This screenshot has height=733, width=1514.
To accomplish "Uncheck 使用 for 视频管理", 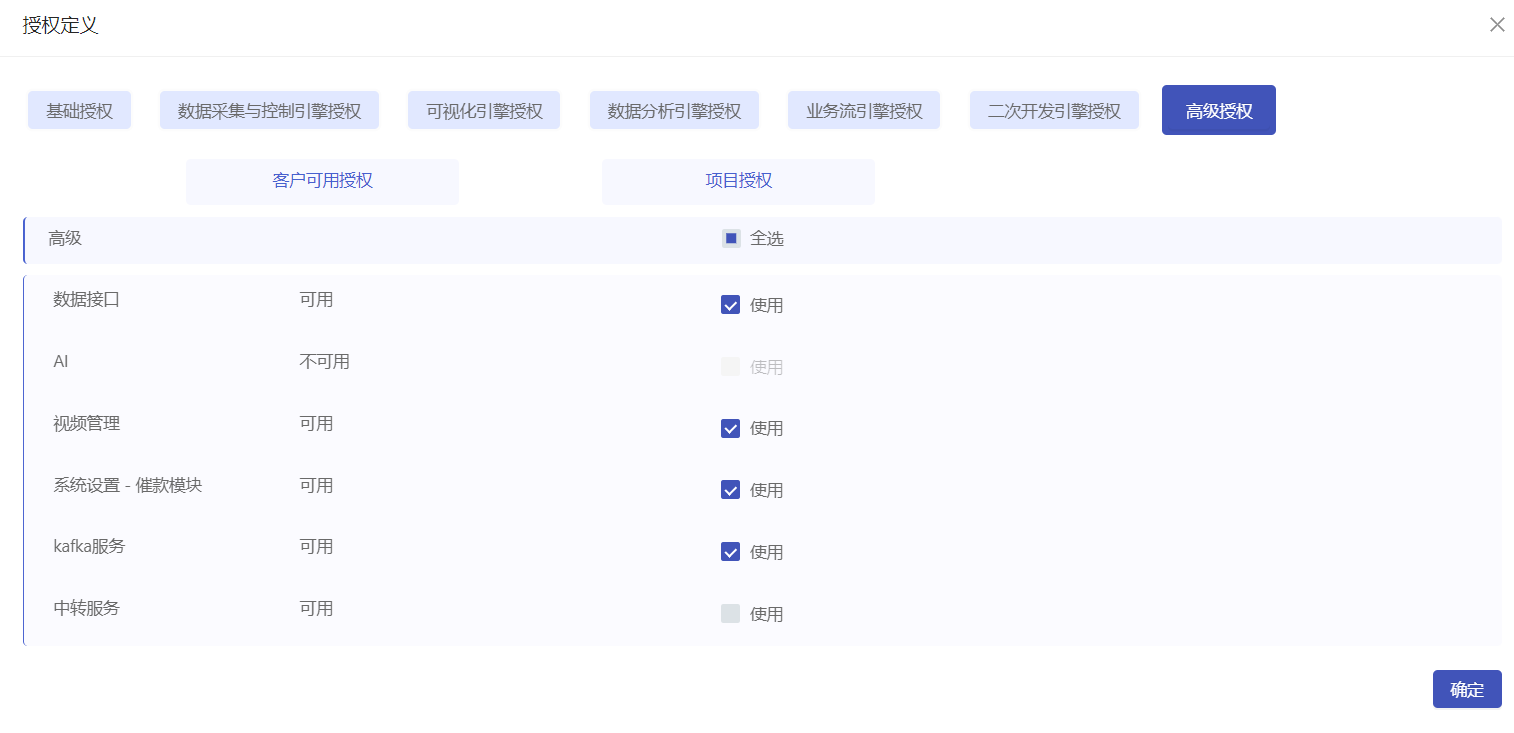I will pos(730,428).
